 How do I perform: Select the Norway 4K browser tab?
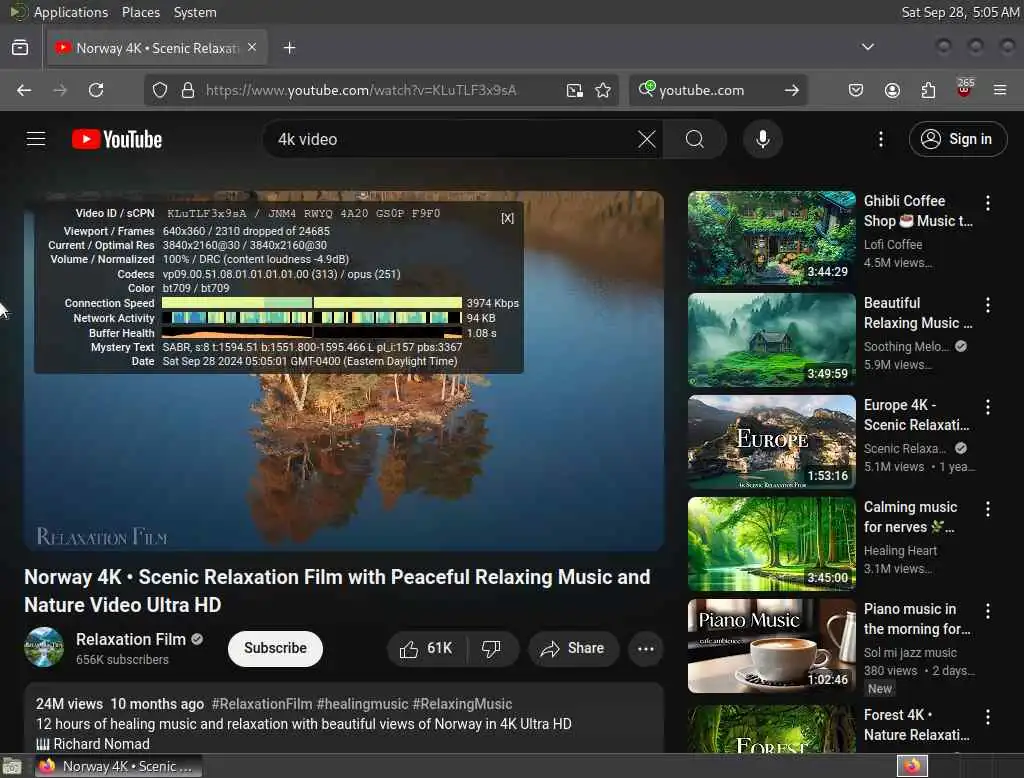[x=157, y=48]
